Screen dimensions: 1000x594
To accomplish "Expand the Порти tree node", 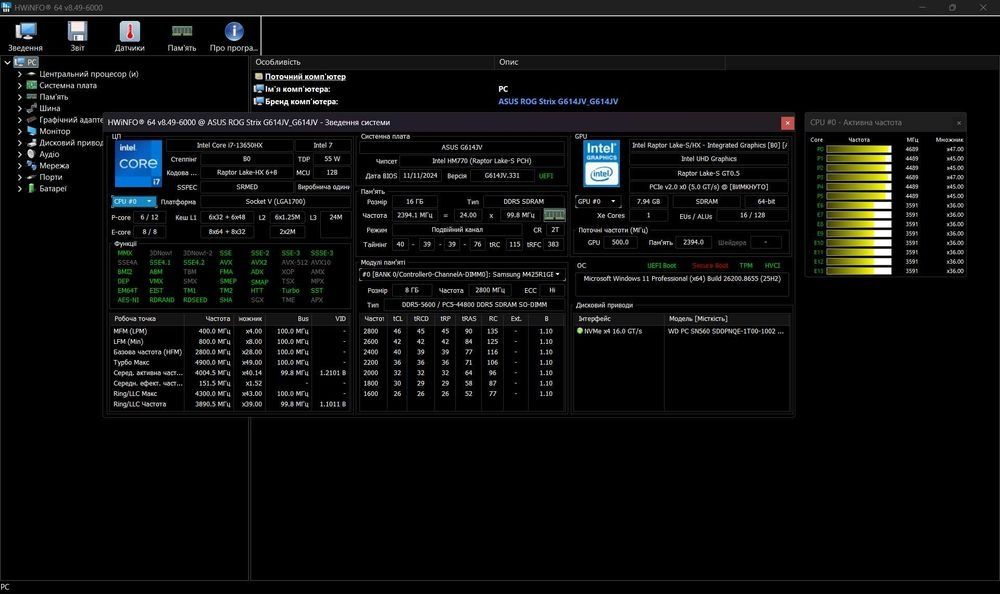I will [x=20, y=177].
